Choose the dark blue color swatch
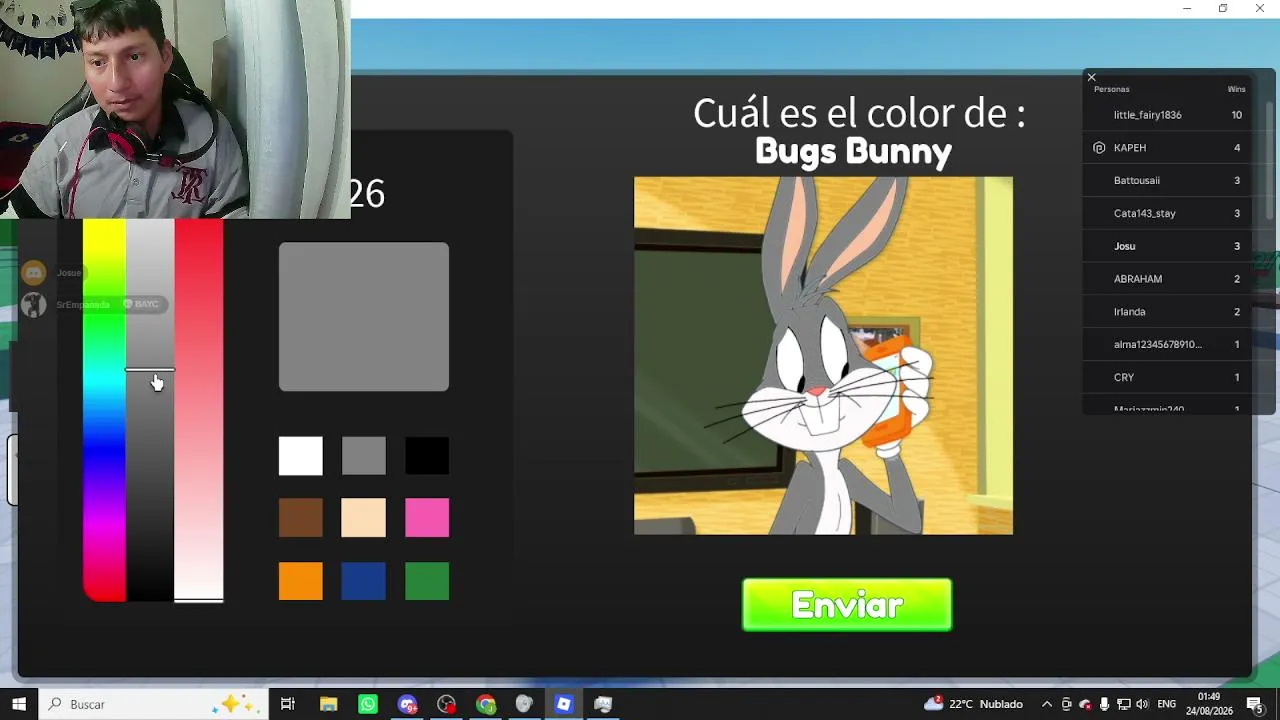Screen dimensions: 1280x720 [363, 581]
